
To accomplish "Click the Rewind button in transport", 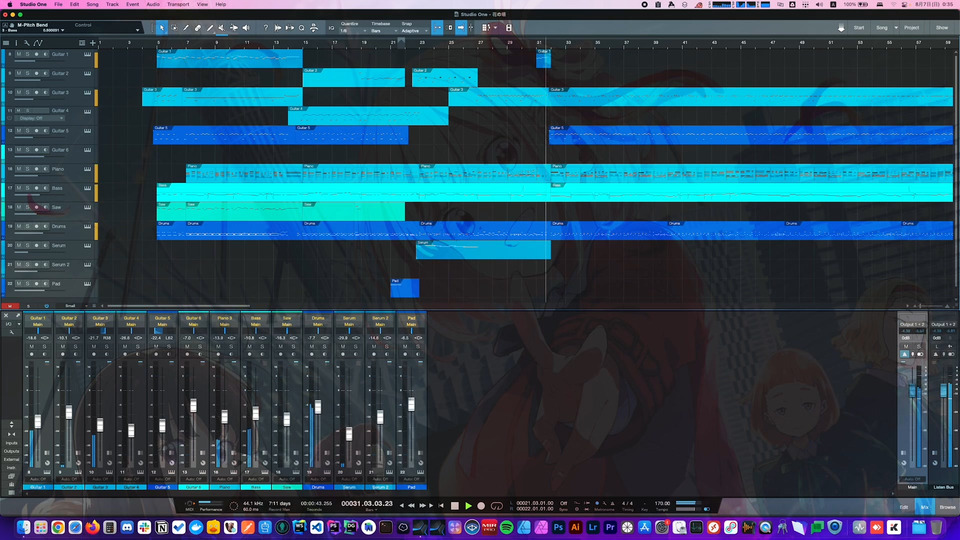I will (x=411, y=506).
